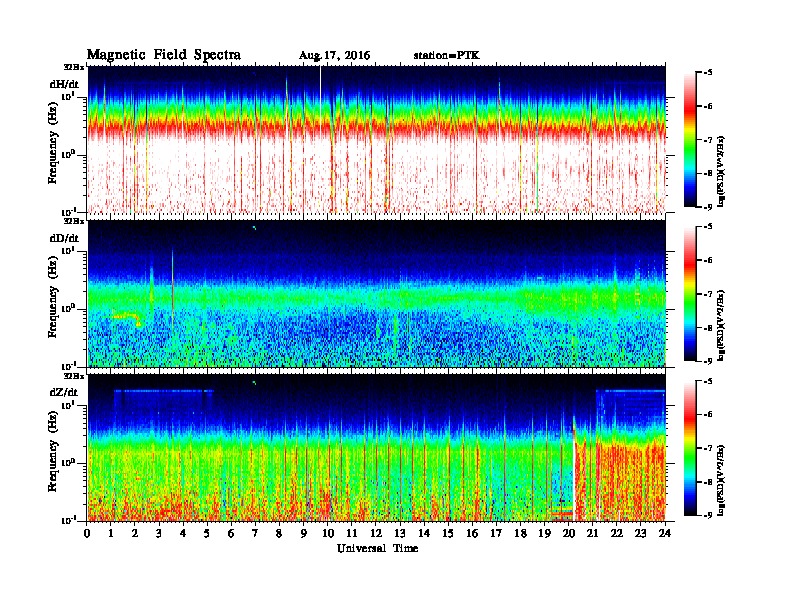
Task: Click hour tick label "8" on time axis
Action: pos(279,533)
